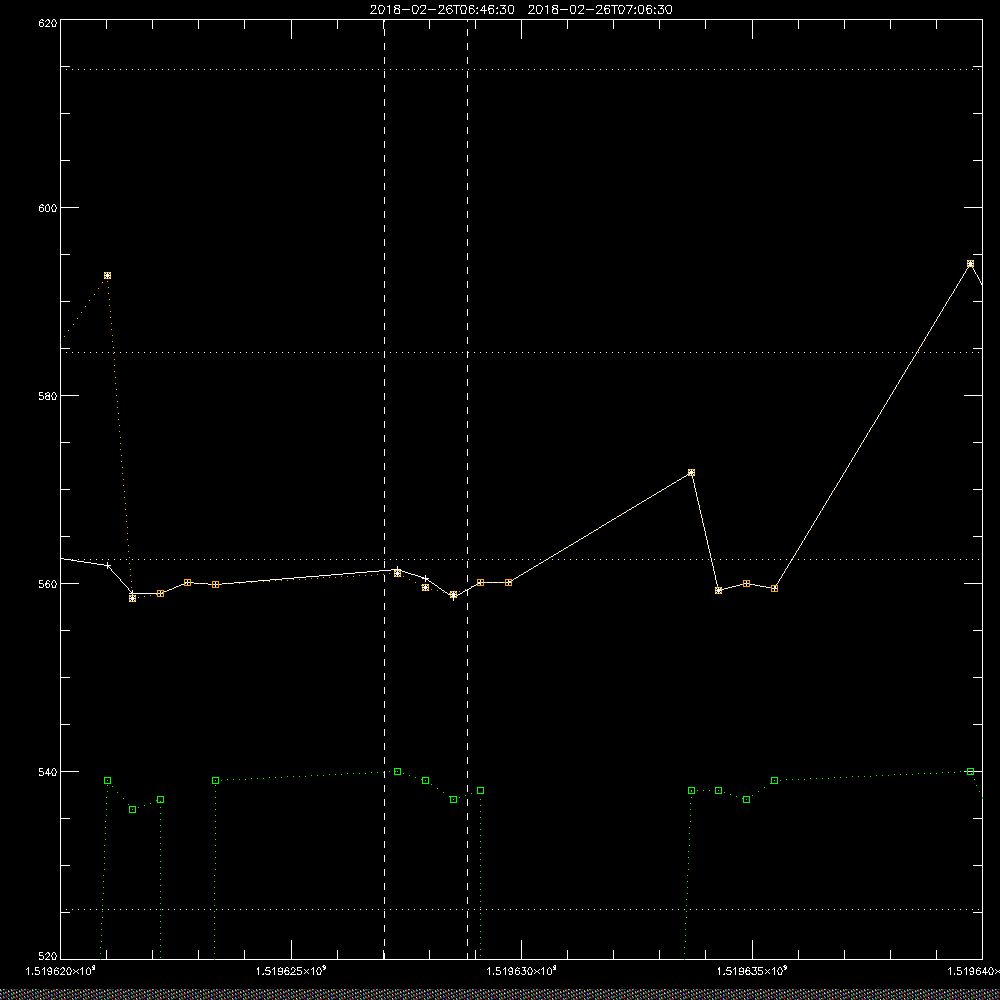Screen dimensions: 1000x1000
Task: Click the 1.519635×10⁹ x-axis label
Action: tap(752, 971)
